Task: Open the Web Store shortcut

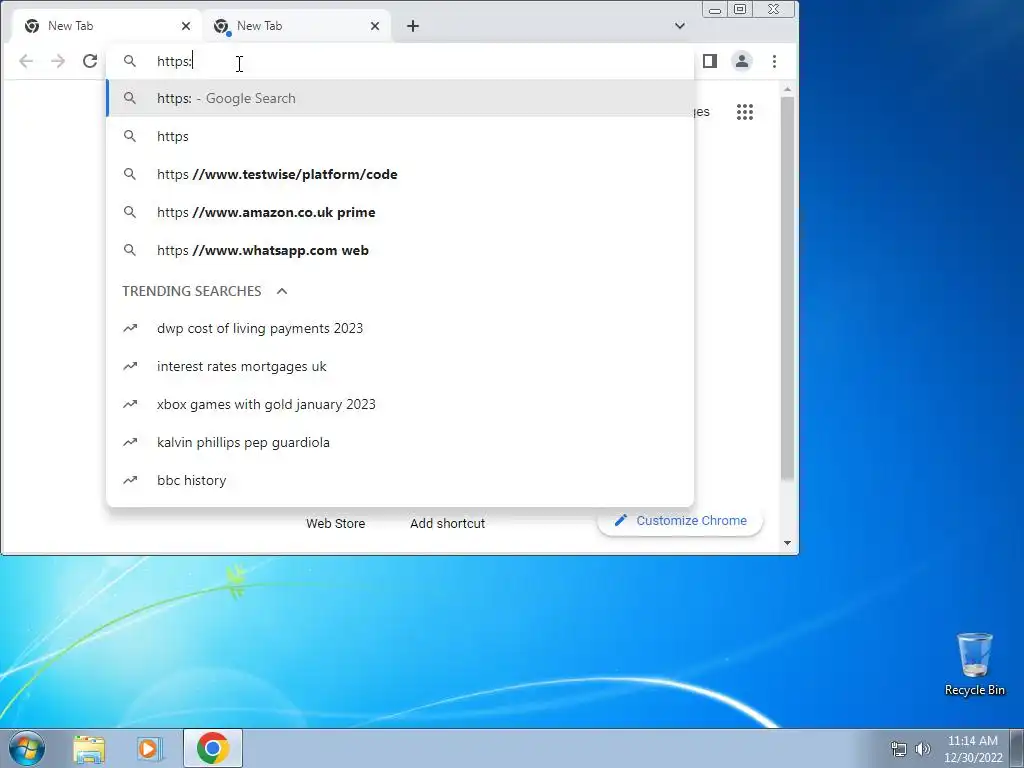Action: tap(336, 524)
